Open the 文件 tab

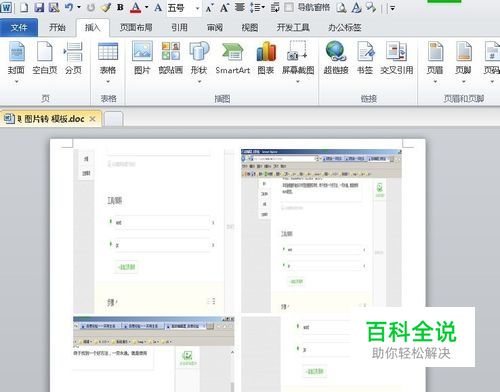(x=19, y=28)
